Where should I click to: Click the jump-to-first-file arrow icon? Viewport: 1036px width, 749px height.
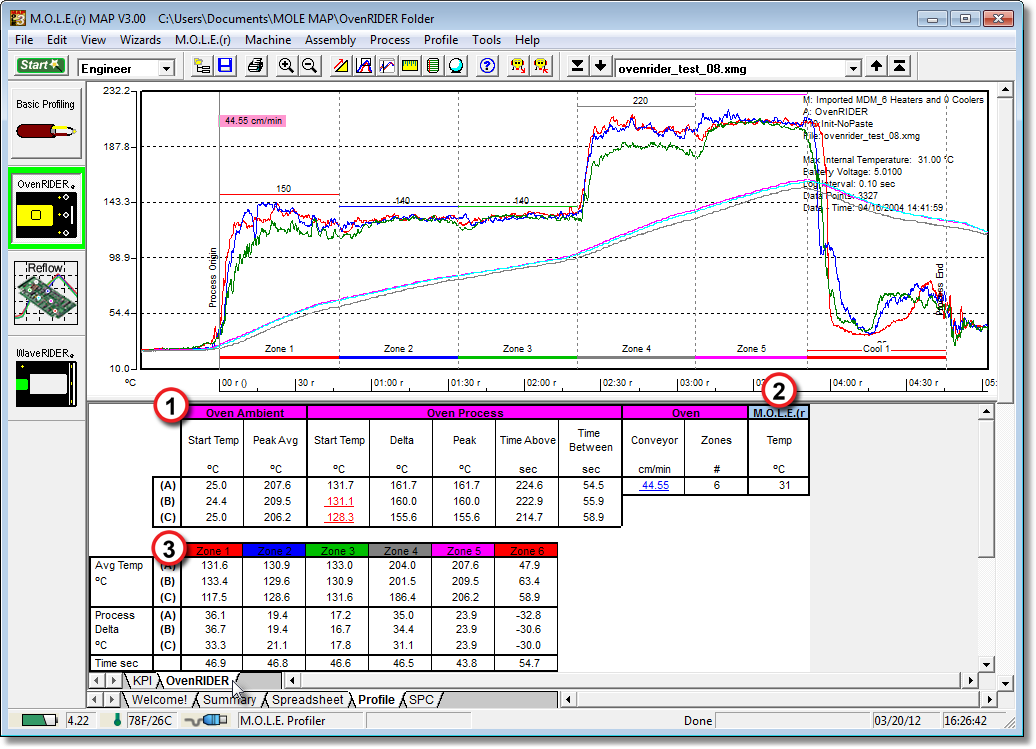899,66
